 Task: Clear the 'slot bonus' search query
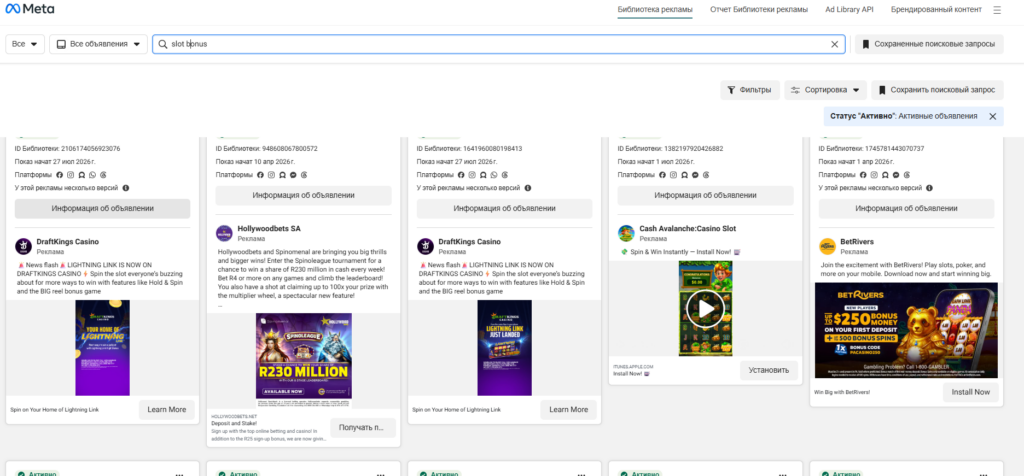[x=834, y=44]
